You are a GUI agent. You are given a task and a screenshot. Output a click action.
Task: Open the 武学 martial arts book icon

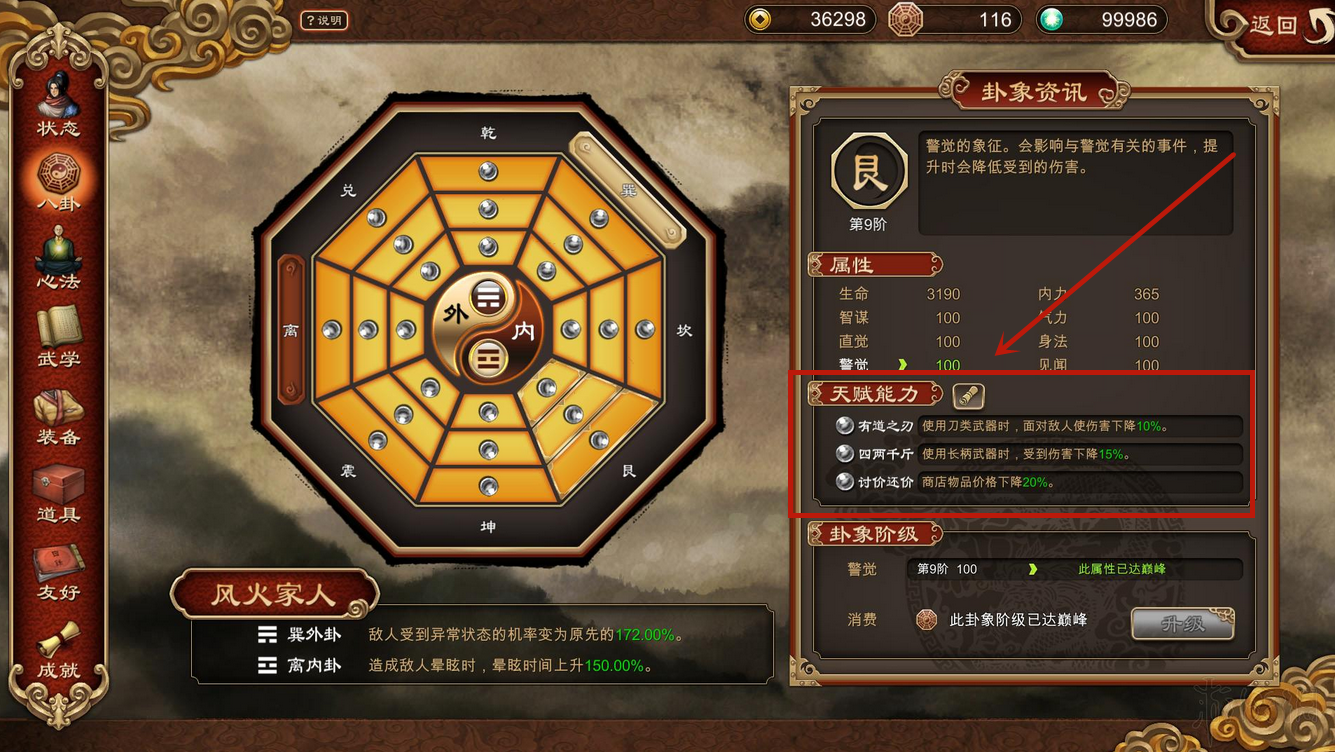pos(58,337)
